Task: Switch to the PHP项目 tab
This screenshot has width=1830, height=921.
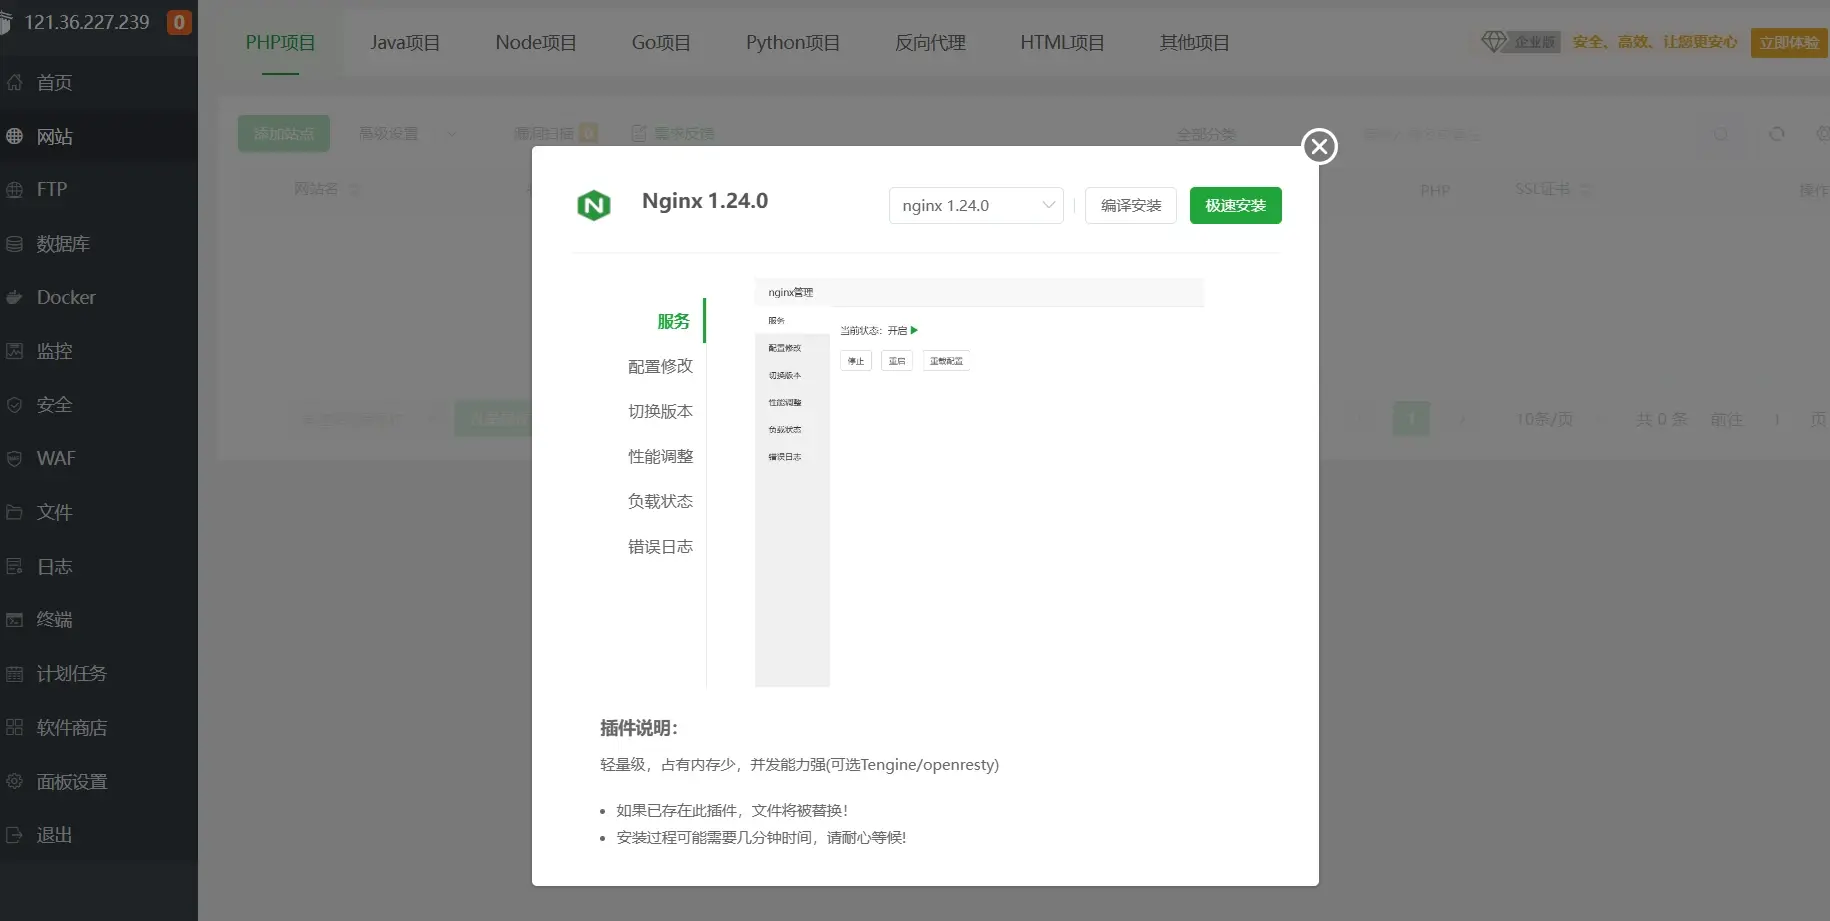Action: (280, 43)
